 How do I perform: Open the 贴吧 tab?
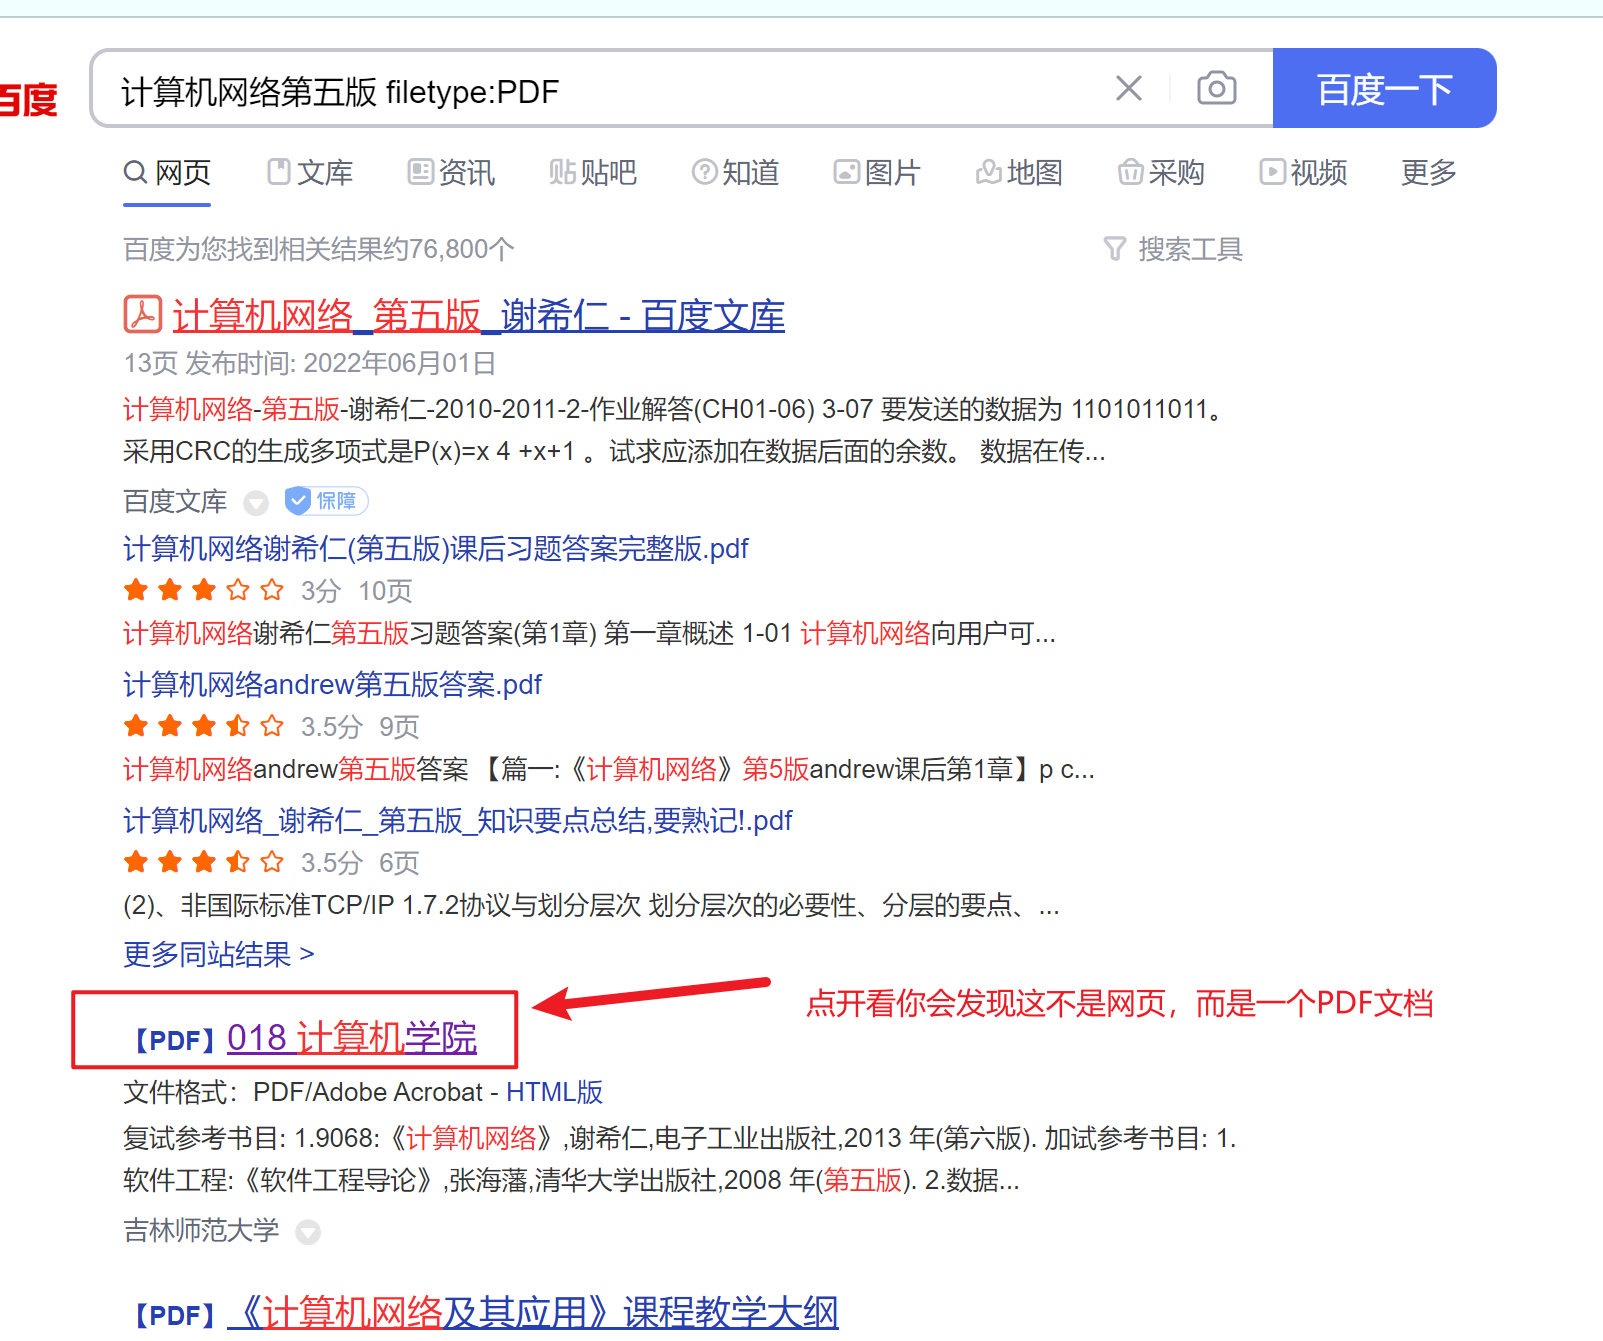coord(593,173)
